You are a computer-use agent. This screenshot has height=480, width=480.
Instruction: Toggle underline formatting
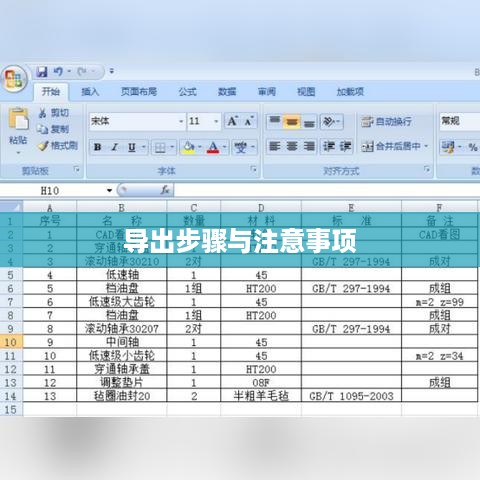[132, 147]
